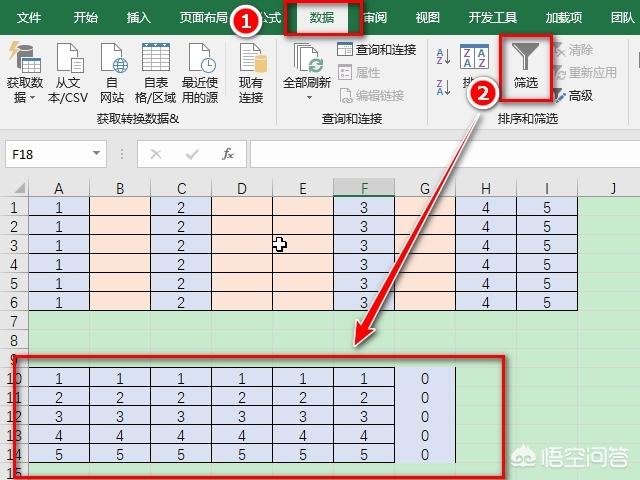This screenshot has height=480, width=640.
Task: Open the 获取数据 (Get Data) icon
Action: click(25, 58)
